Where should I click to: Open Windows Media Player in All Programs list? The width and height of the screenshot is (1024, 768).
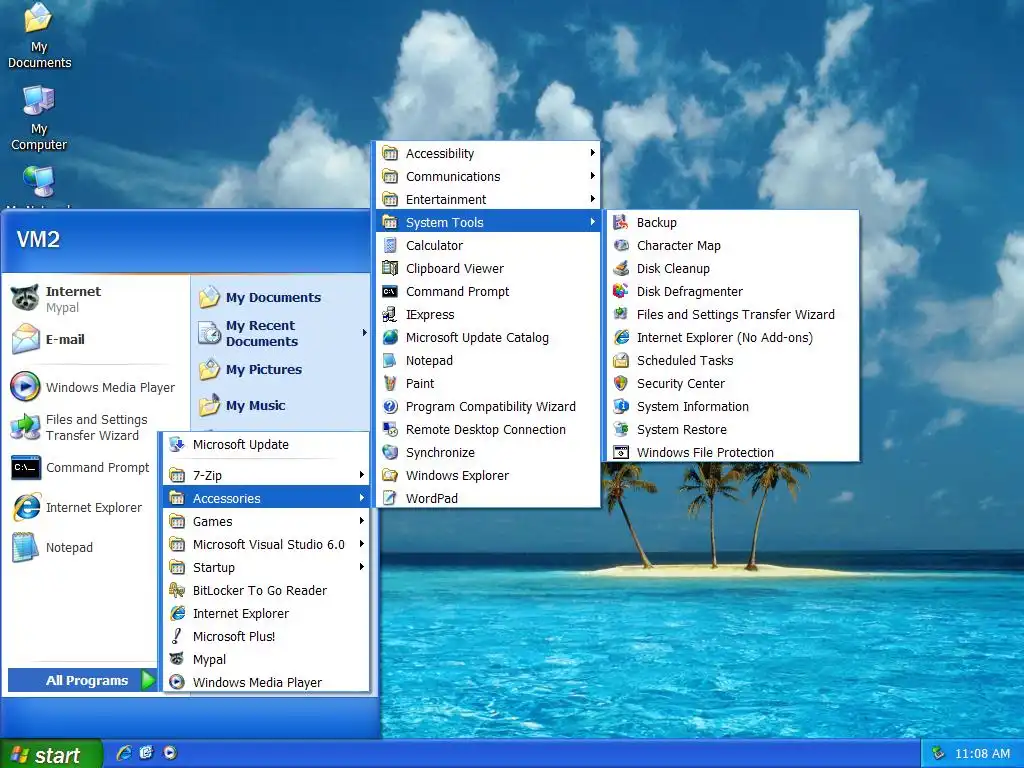pos(266,682)
